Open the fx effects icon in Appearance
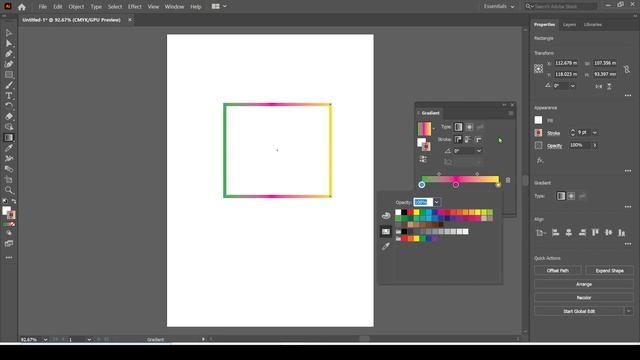This screenshot has width=640, height=360. [x=540, y=160]
